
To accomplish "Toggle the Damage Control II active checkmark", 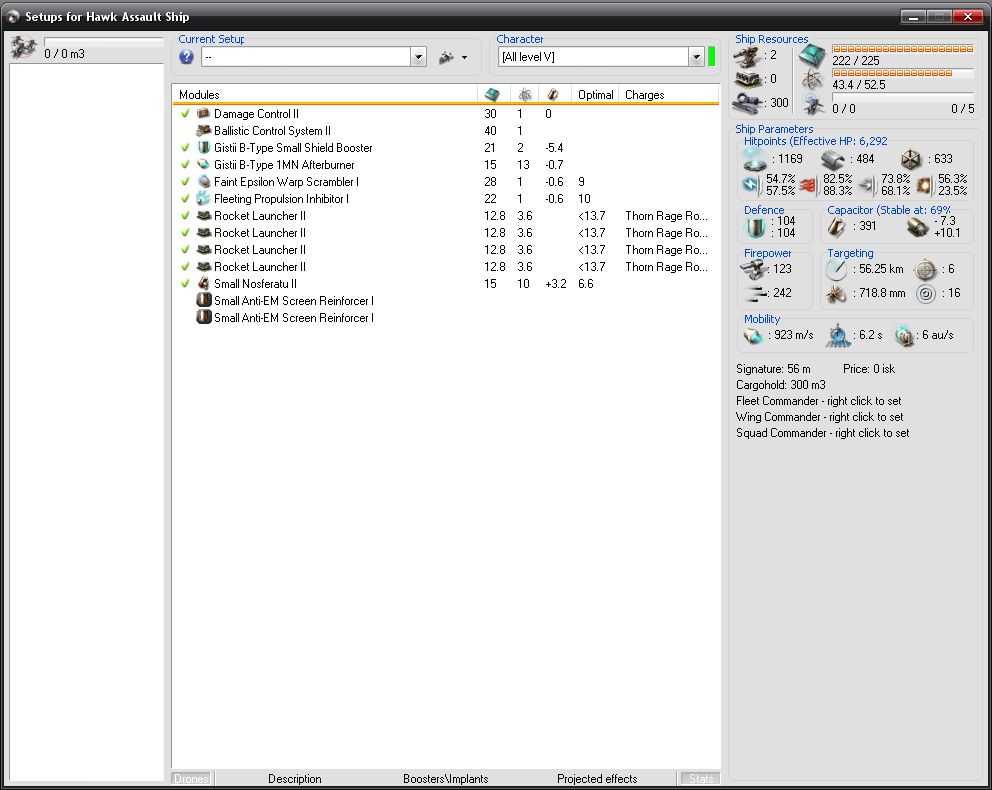I will (x=185, y=113).
